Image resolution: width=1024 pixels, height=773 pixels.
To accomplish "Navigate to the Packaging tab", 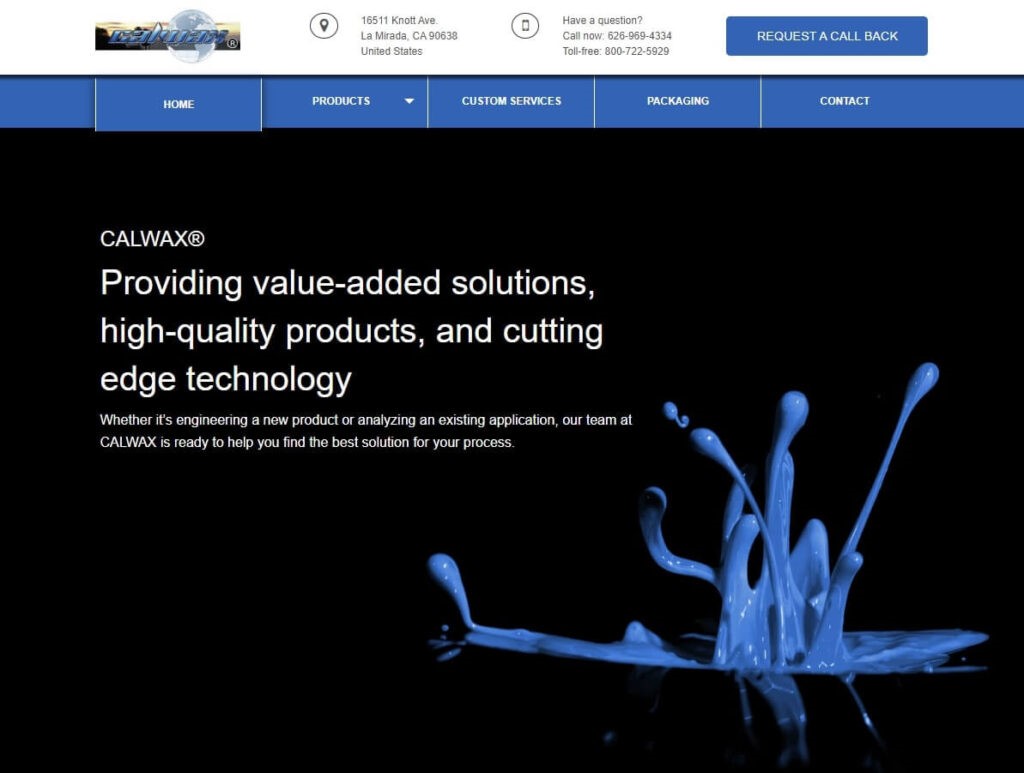I will [x=677, y=101].
